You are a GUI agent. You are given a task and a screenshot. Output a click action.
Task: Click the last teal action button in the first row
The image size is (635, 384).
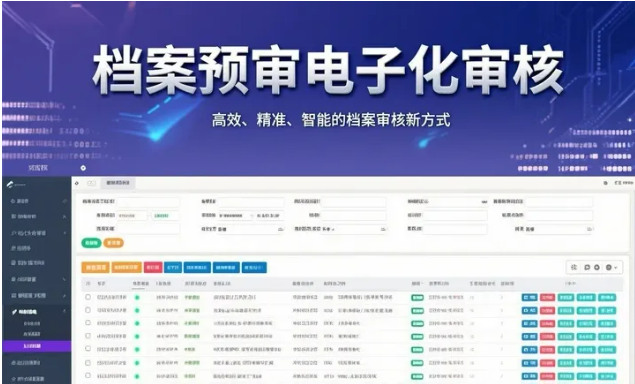tap(607, 297)
